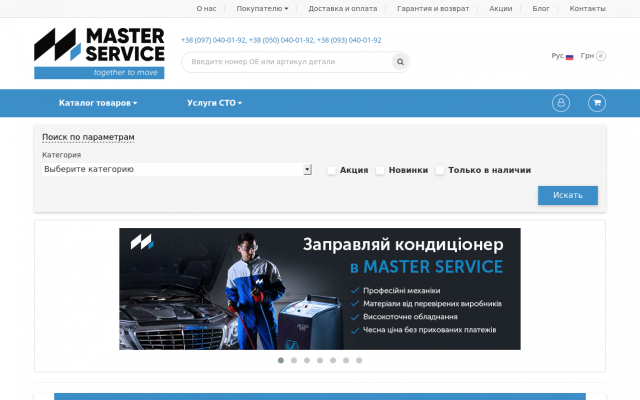Tick Только в наличии checkbox
640x400 pixels.
point(440,170)
